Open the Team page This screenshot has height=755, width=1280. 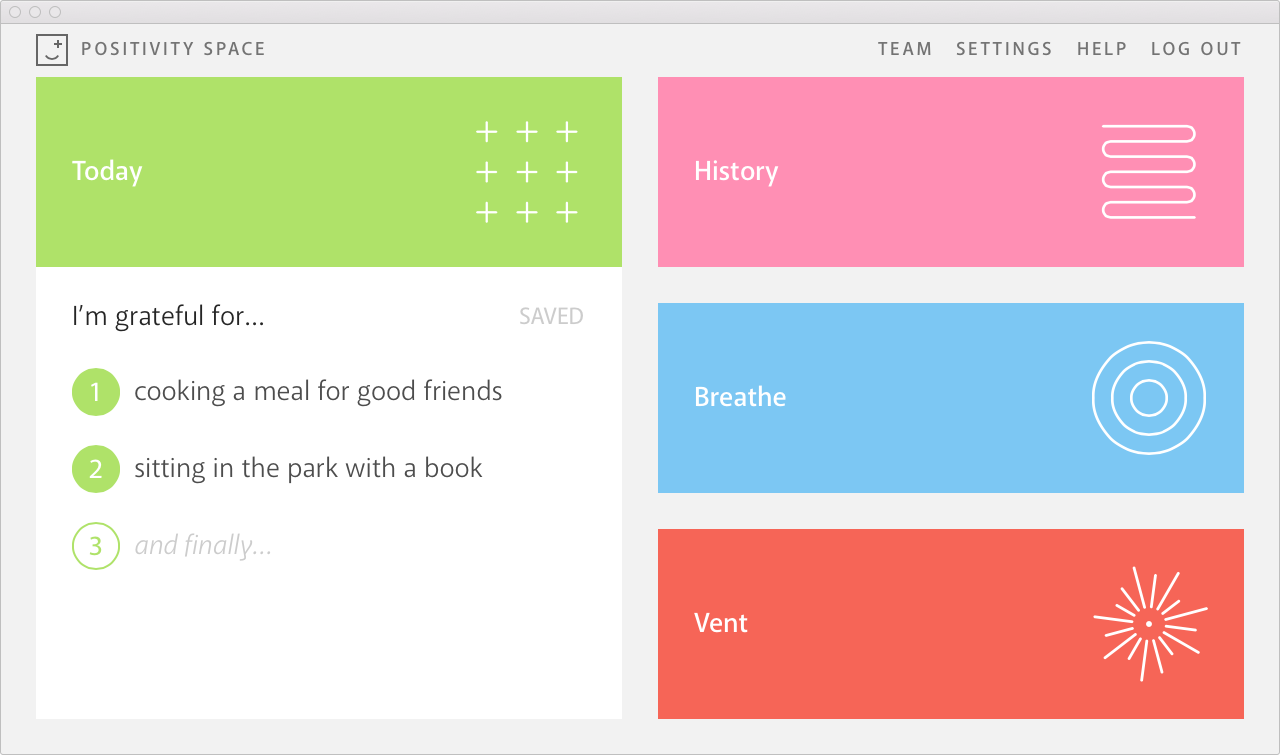(904, 49)
